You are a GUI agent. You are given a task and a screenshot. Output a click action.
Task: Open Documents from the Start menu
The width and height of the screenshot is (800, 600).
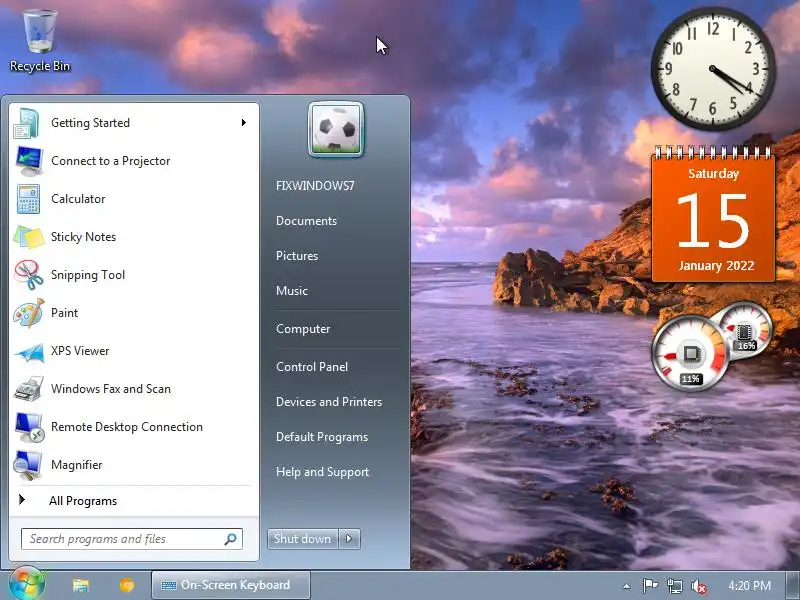[x=306, y=221]
